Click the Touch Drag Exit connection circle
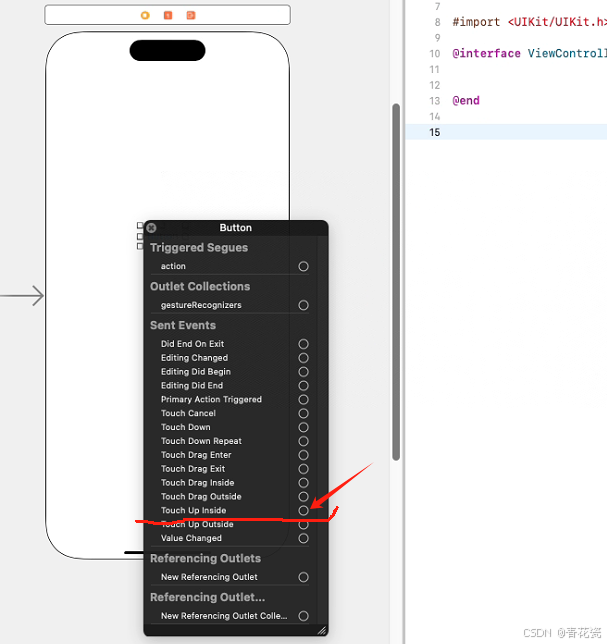607x644 pixels. click(x=304, y=469)
